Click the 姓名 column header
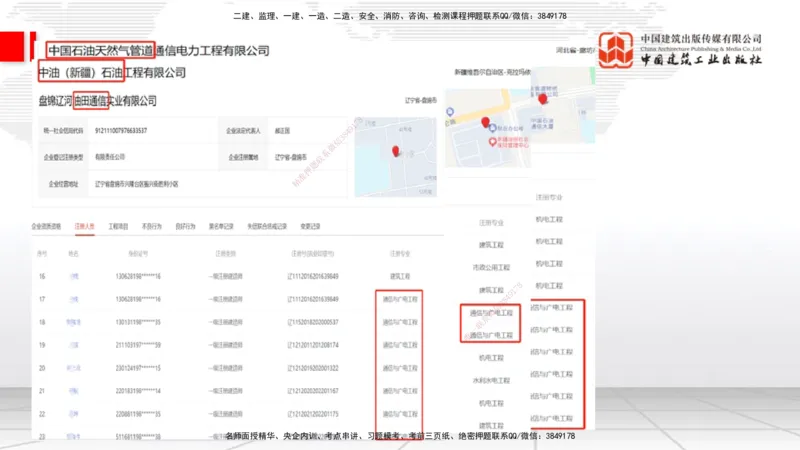The width and height of the screenshot is (800, 450). point(73,254)
